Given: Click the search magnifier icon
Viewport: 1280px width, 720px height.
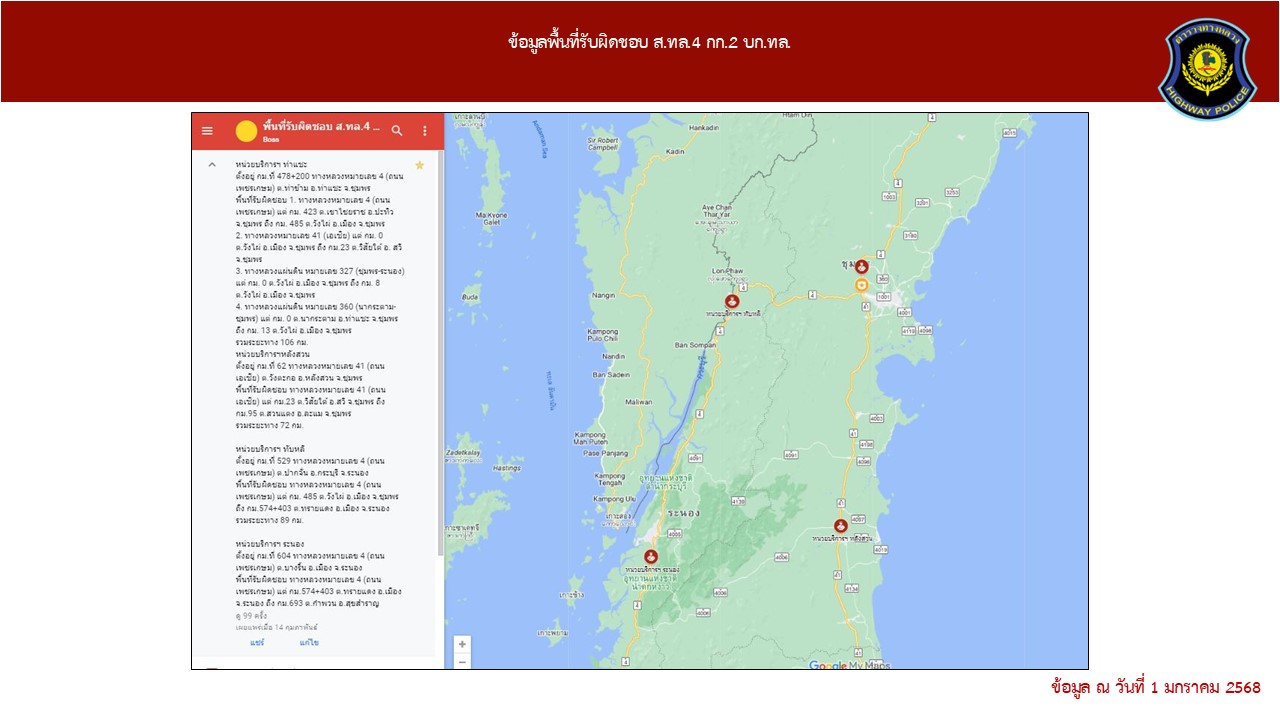Looking at the screenshot, I should tap(397, 131).
